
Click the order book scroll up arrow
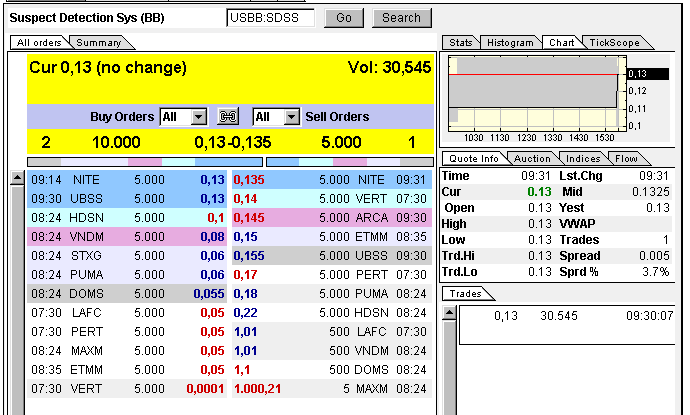coord(17,178)
